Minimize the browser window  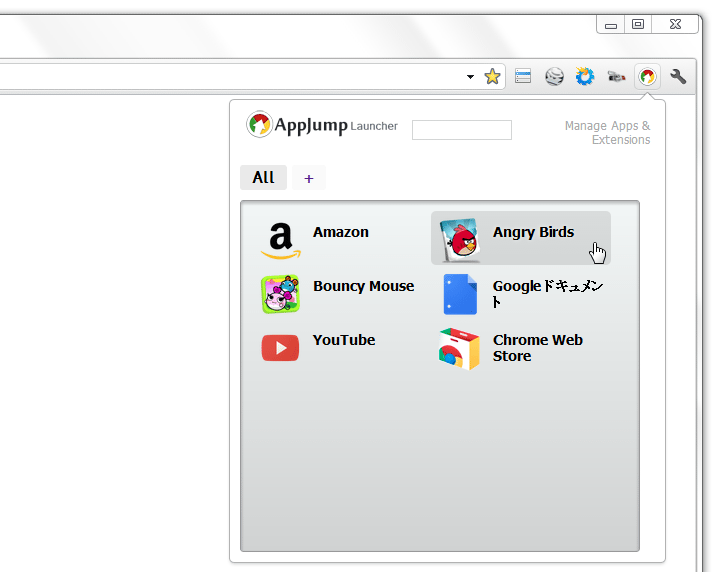(611, 25)
